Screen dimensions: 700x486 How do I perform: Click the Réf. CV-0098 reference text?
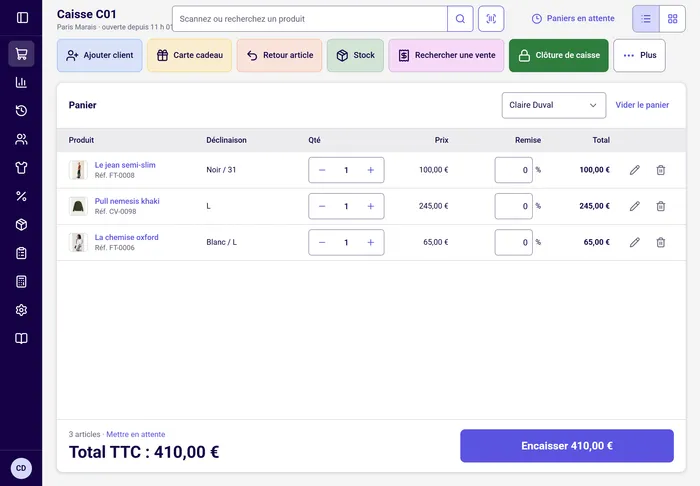(116, 212)
